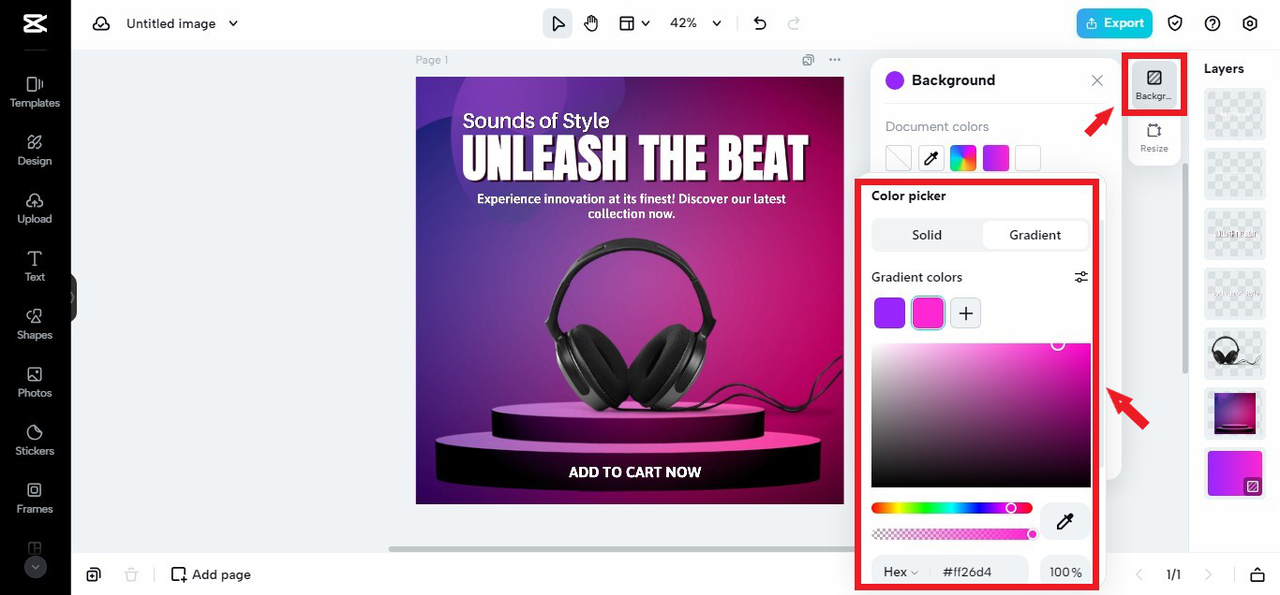Duplicate Page 1 using page icon

pos(808,60)
